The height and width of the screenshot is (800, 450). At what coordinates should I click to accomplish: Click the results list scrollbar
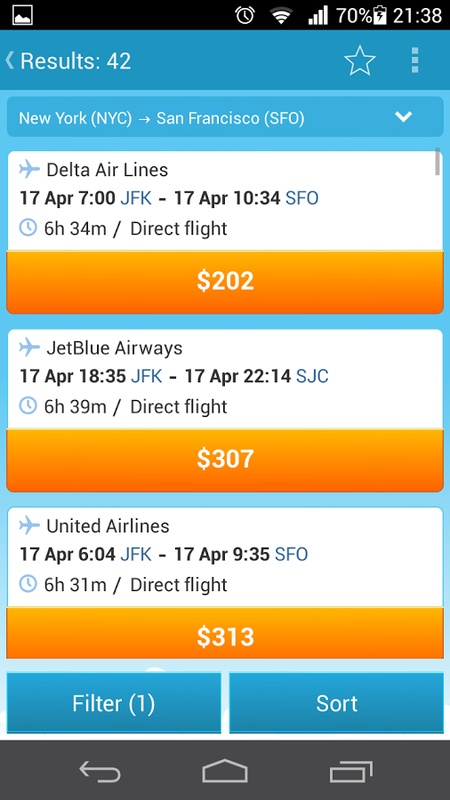click(437, 162)
